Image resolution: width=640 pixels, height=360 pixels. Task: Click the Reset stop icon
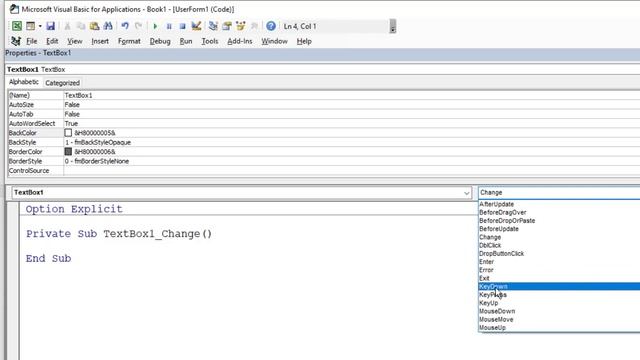(182, 26)
